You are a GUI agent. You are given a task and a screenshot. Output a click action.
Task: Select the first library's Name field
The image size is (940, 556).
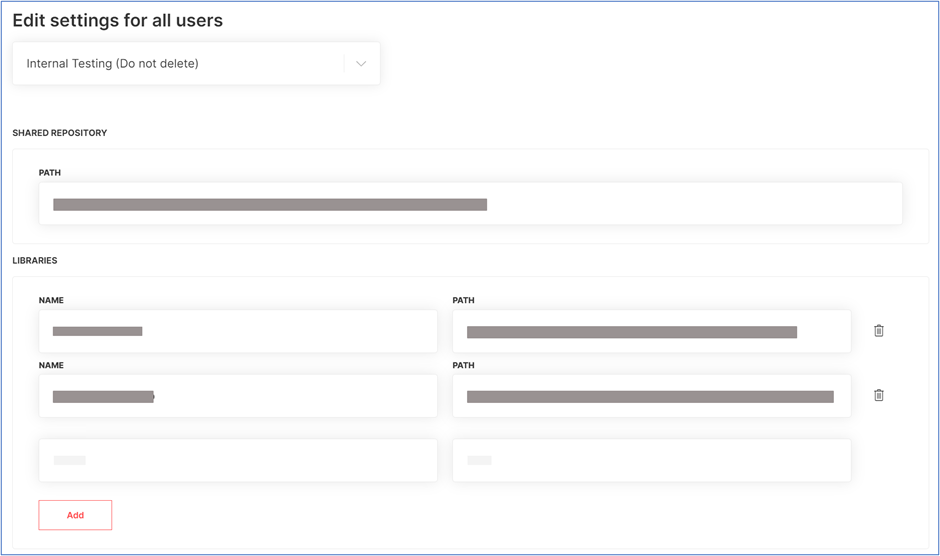238,331
